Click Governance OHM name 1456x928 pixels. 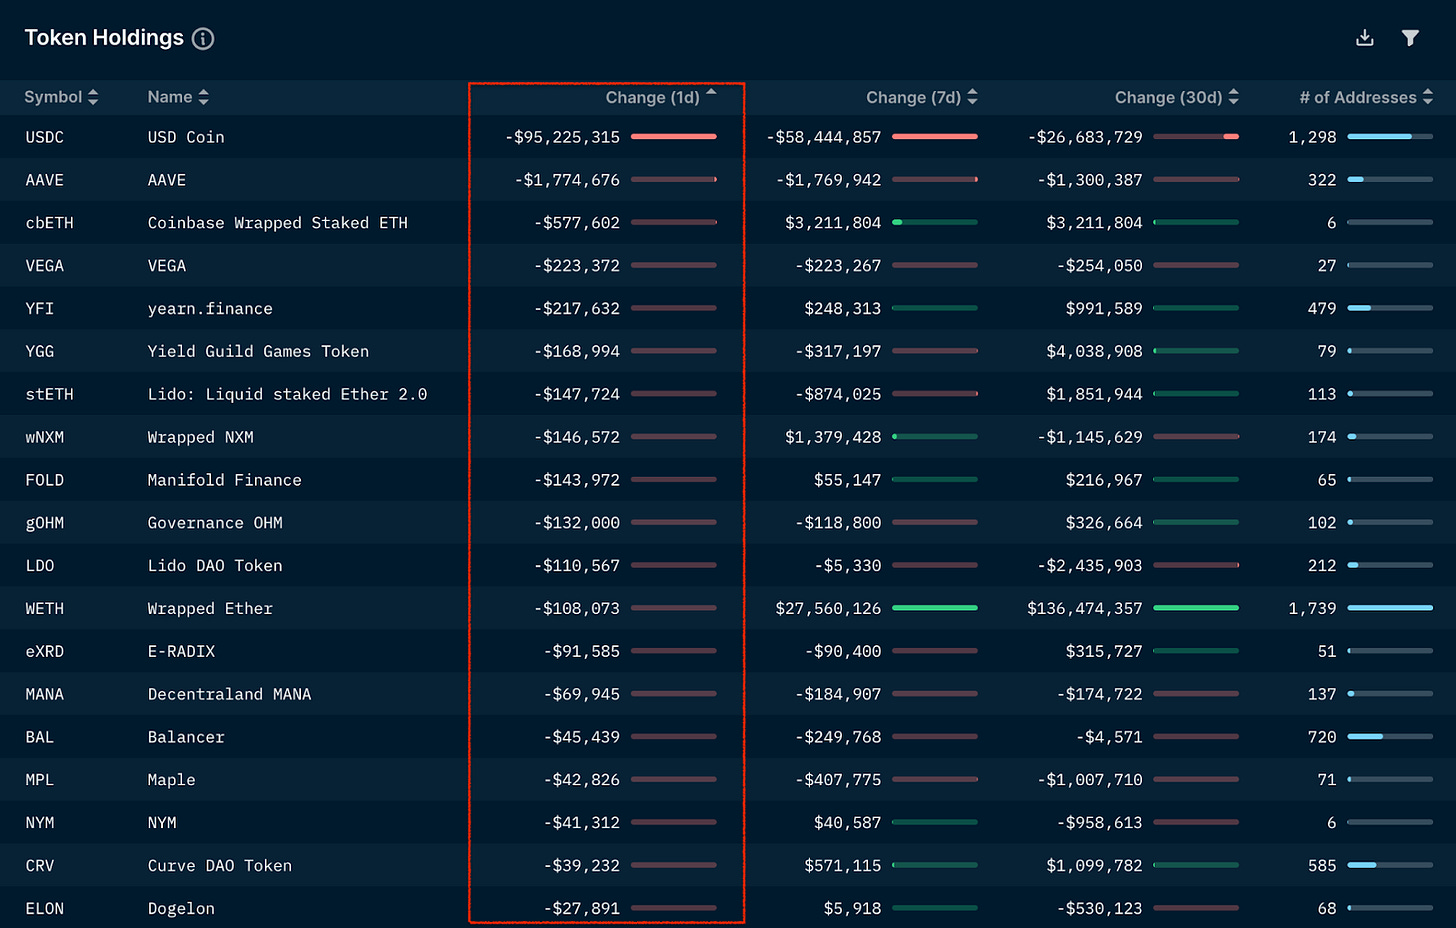(215, 523)
